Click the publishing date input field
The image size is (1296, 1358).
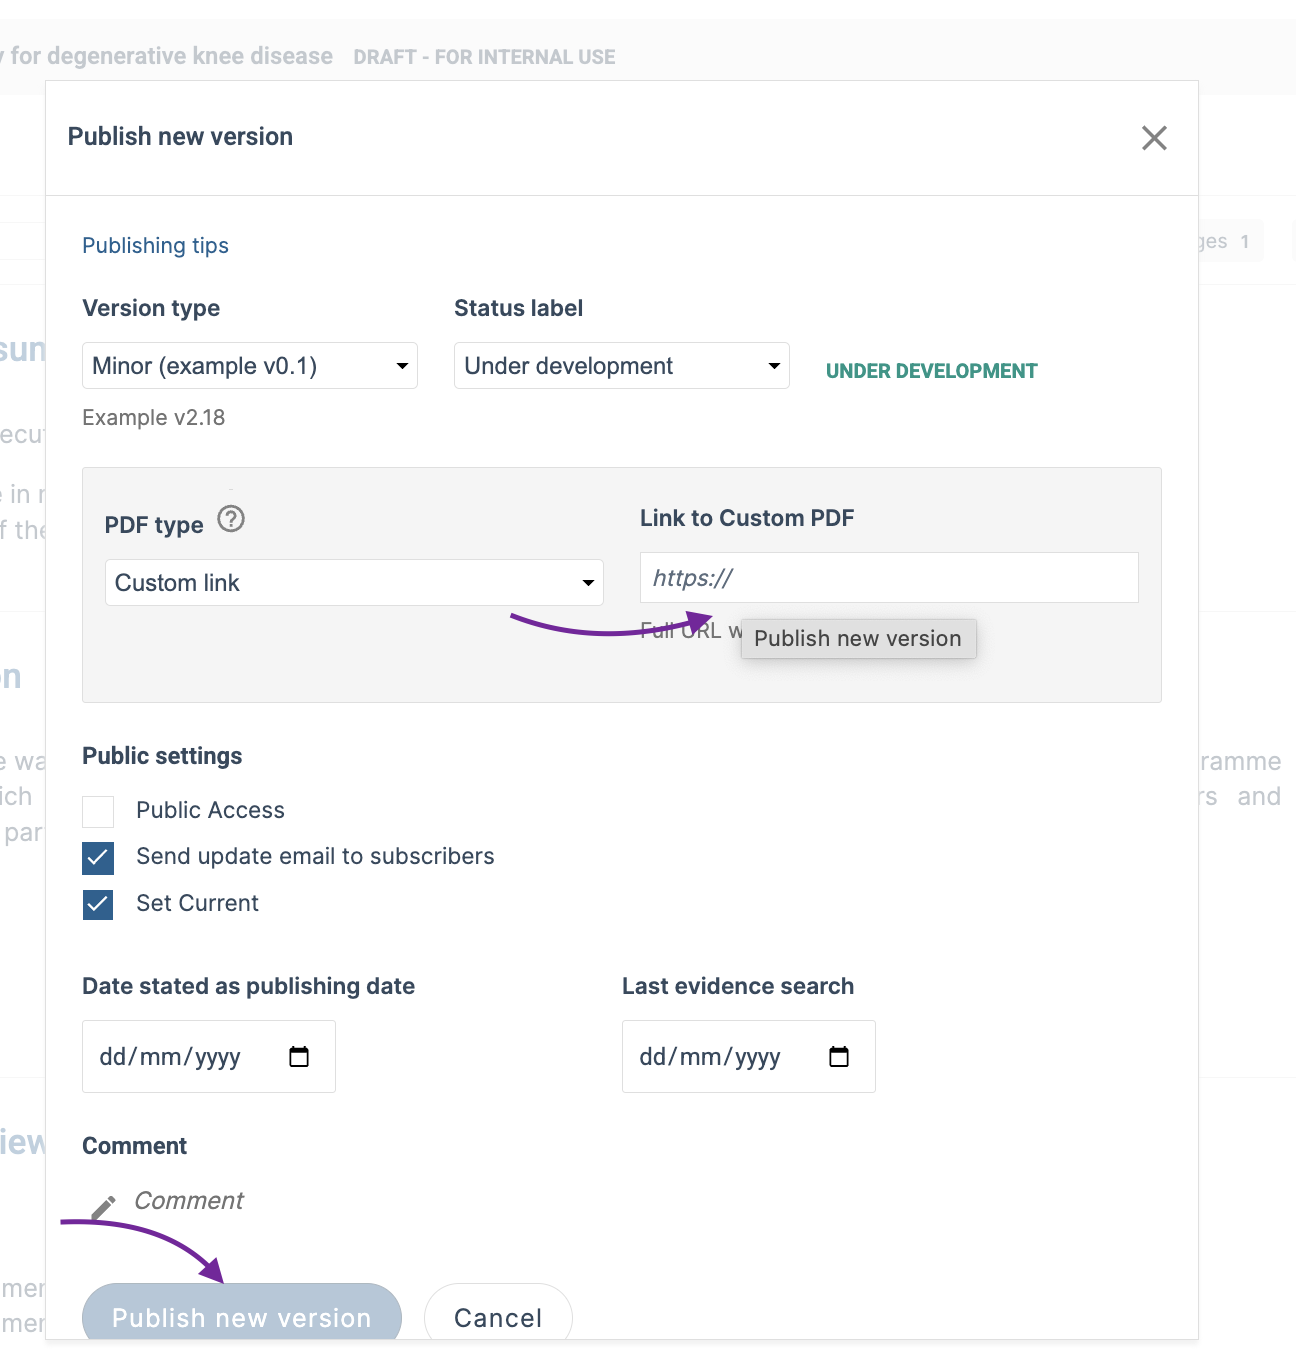pyautogui.click(x=209, y=1057)
